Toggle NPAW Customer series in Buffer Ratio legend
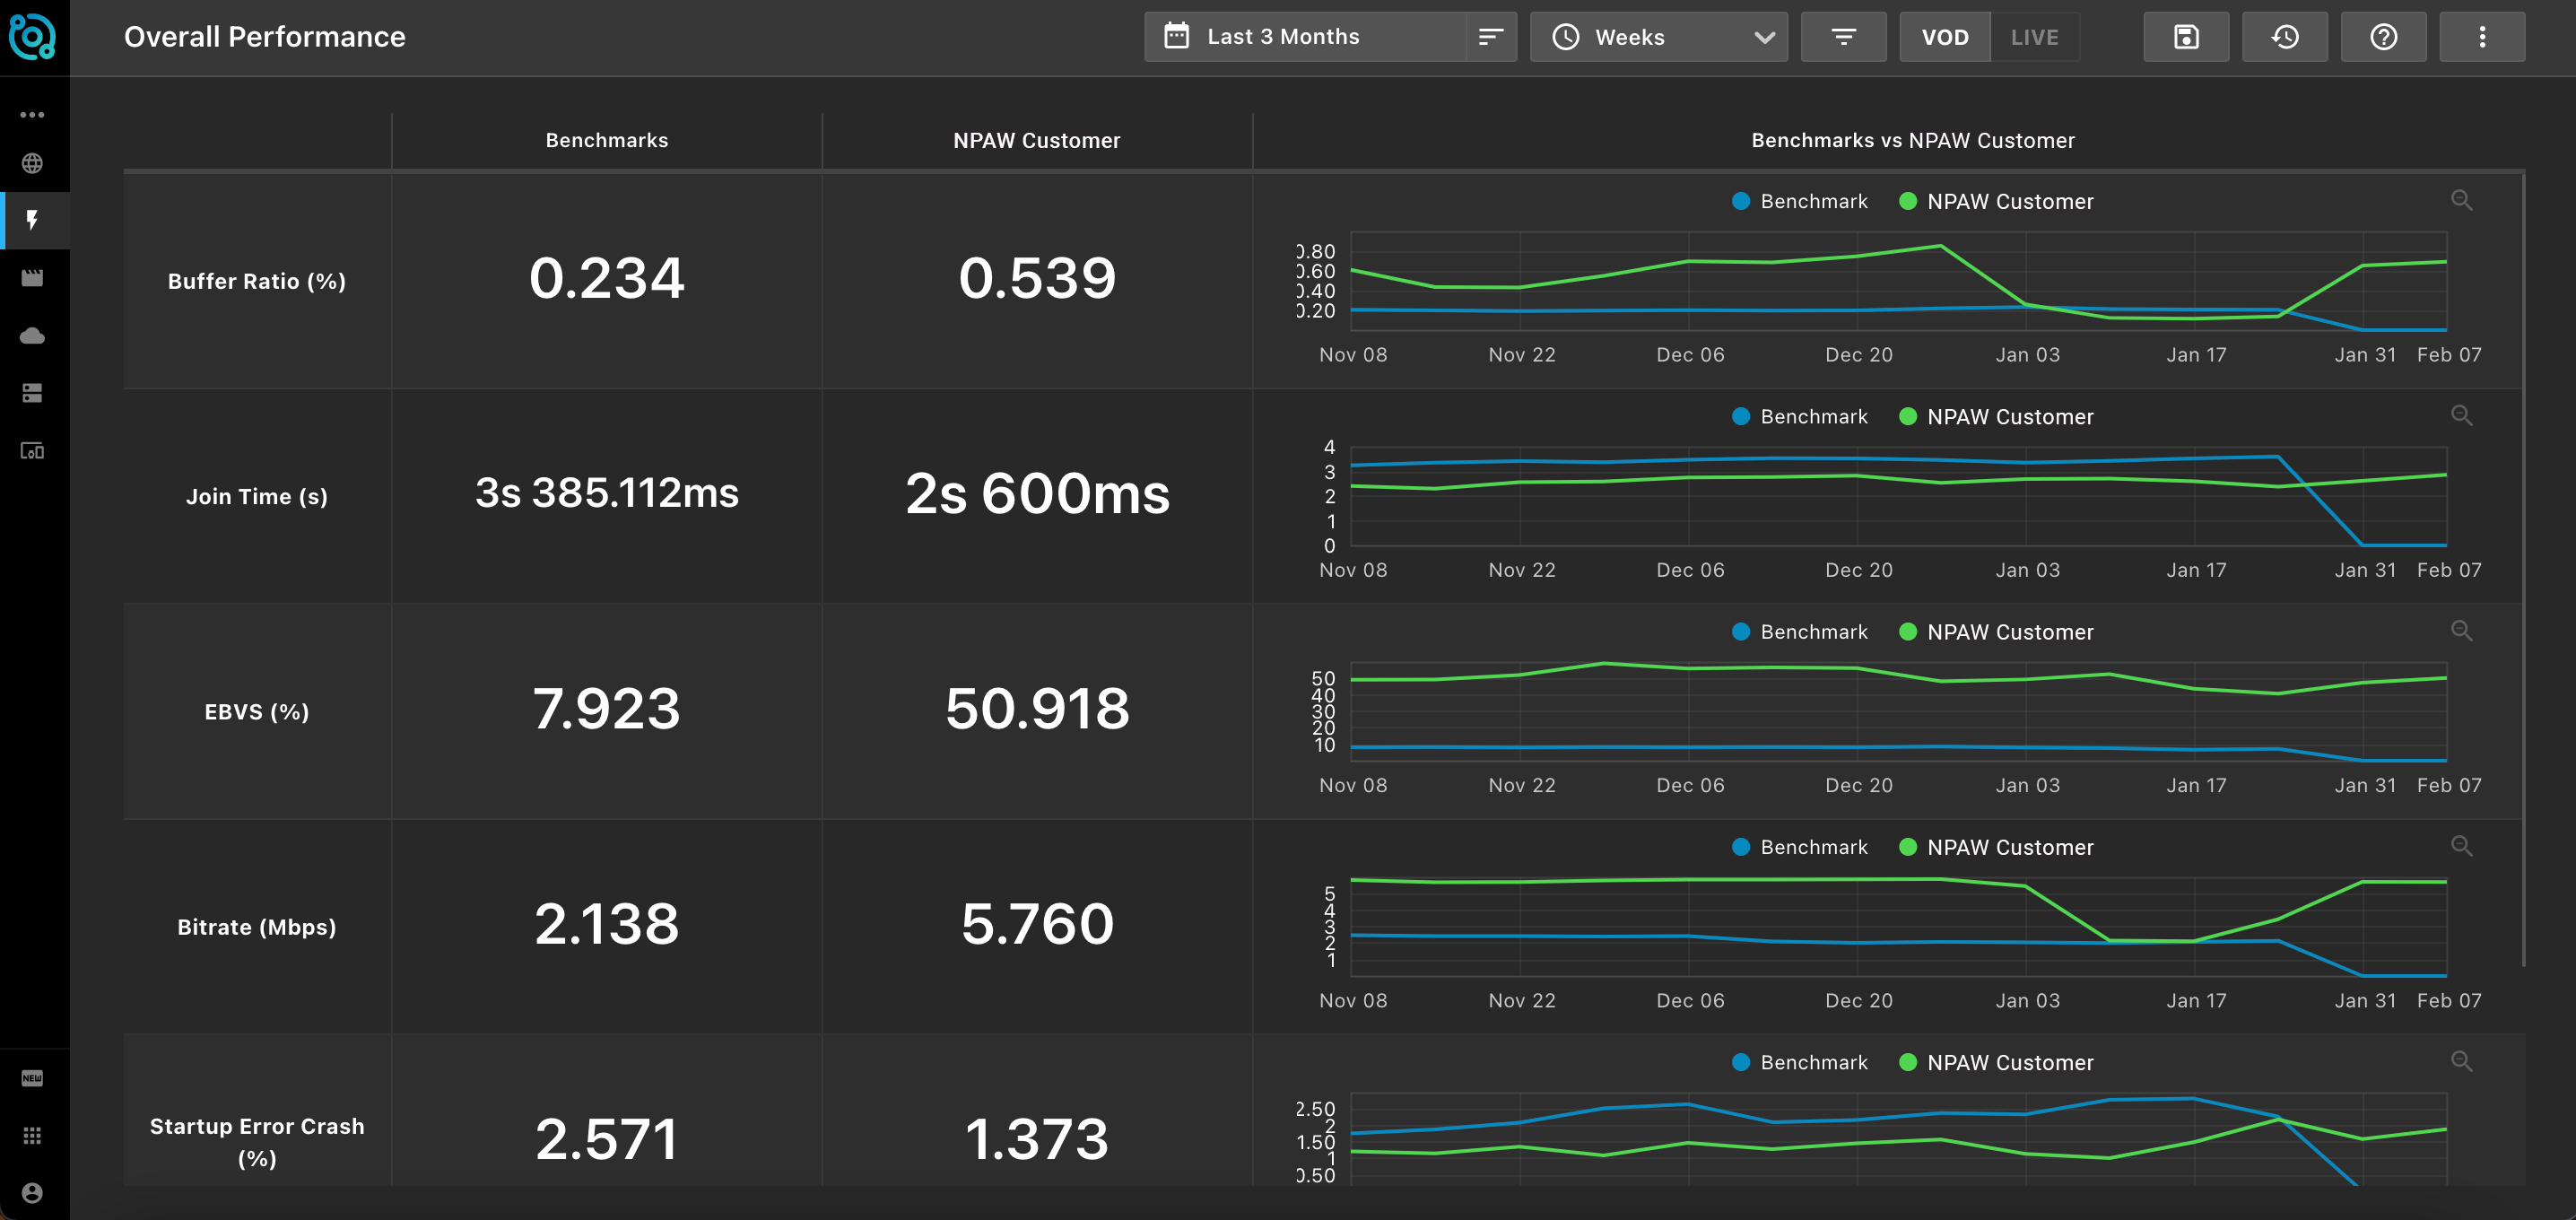2576x1220 pixels. [x=1996, y=201]
